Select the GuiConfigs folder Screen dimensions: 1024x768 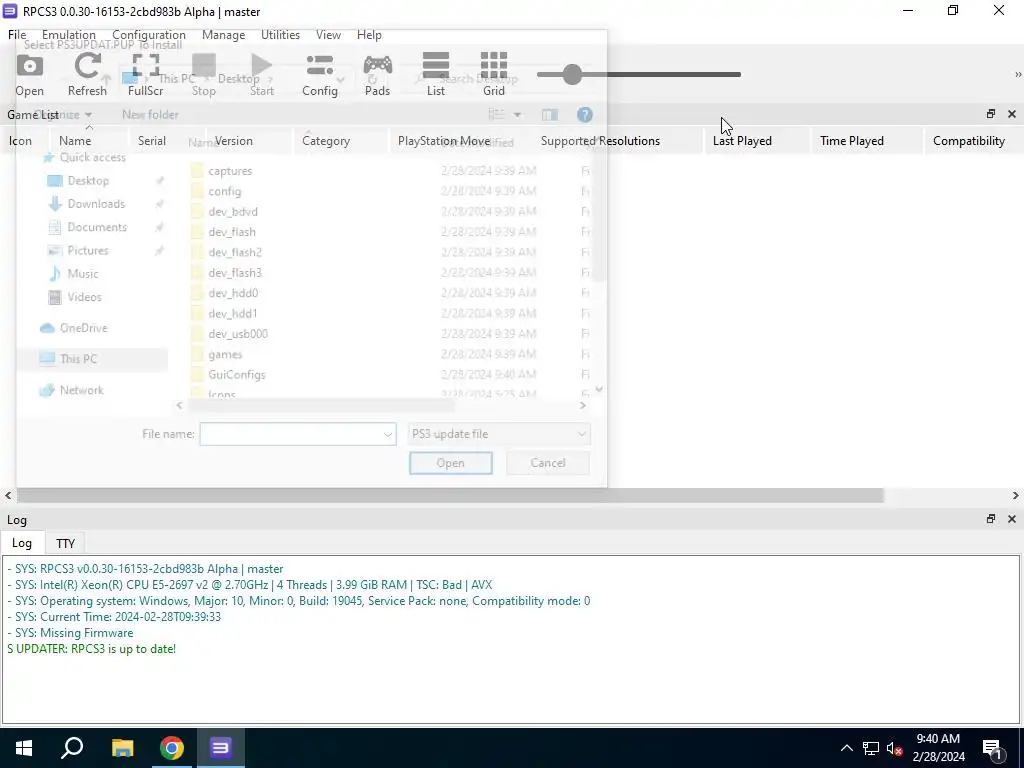(x=236, y=374)
